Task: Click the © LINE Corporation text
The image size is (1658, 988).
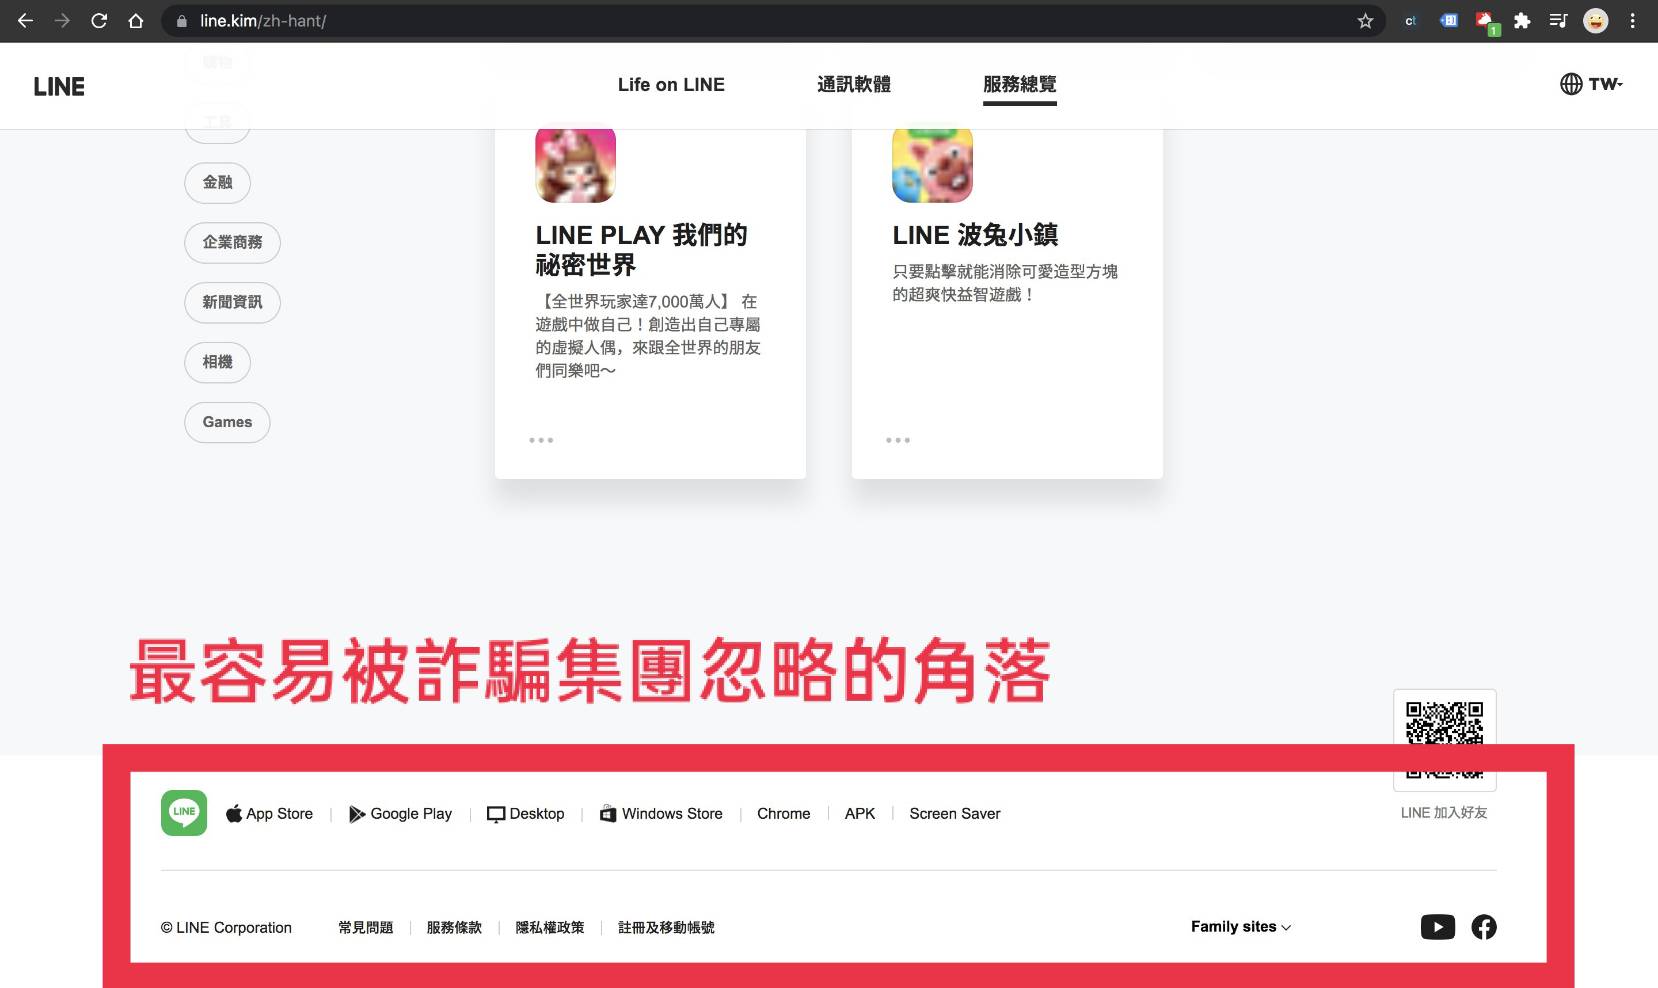Action: tap(226, 928)
